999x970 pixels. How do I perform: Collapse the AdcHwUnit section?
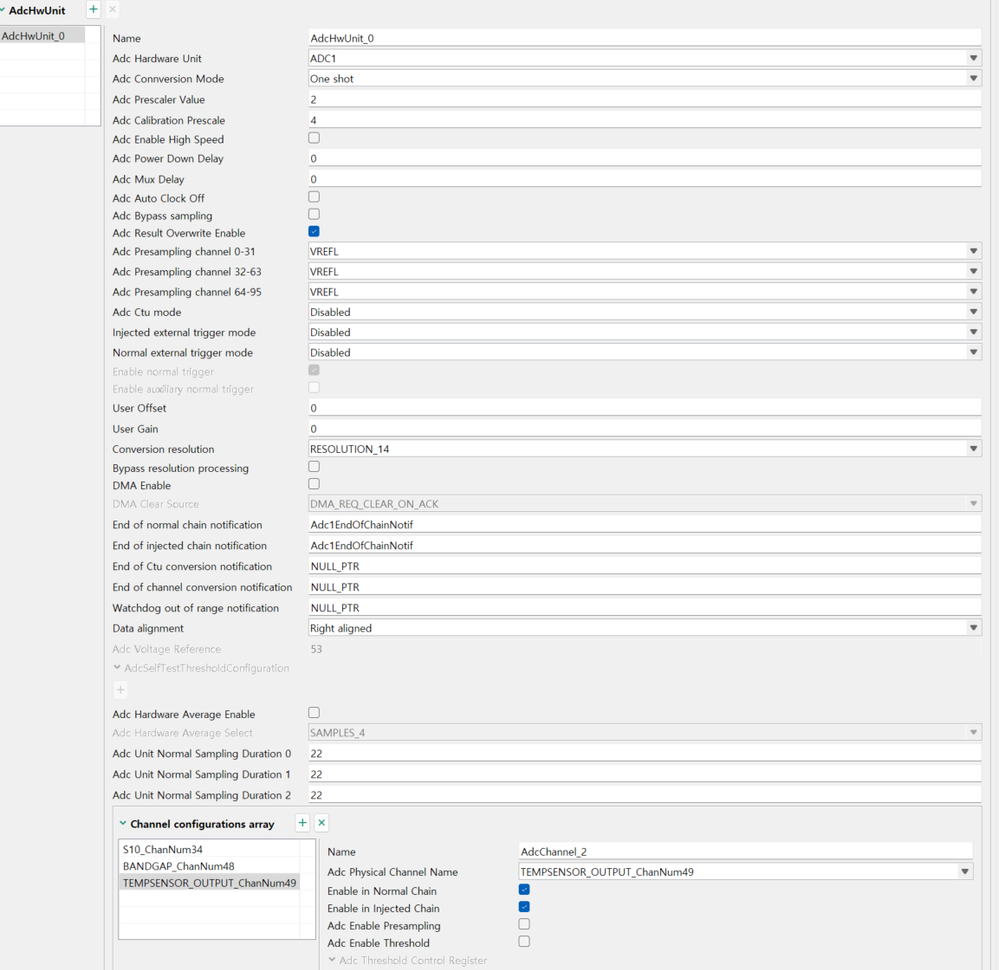[x=3, y=10]
